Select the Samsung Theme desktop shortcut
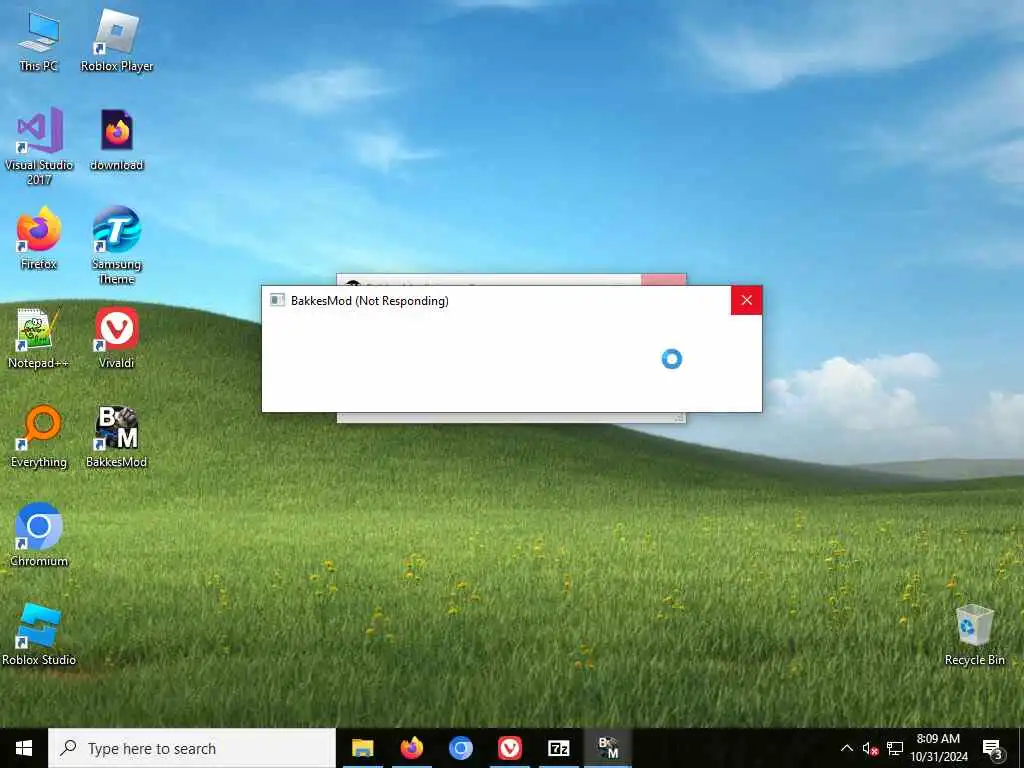 pyautogui.click(x=117, y=246)
